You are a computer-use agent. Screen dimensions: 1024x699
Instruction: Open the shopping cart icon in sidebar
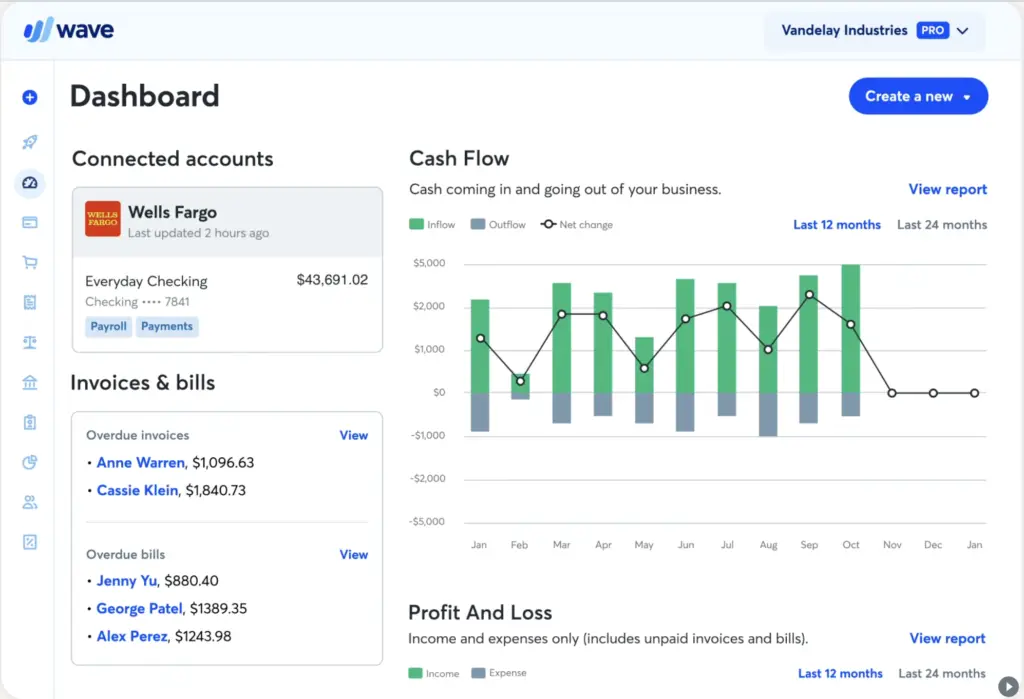click(x=29, y=263)
